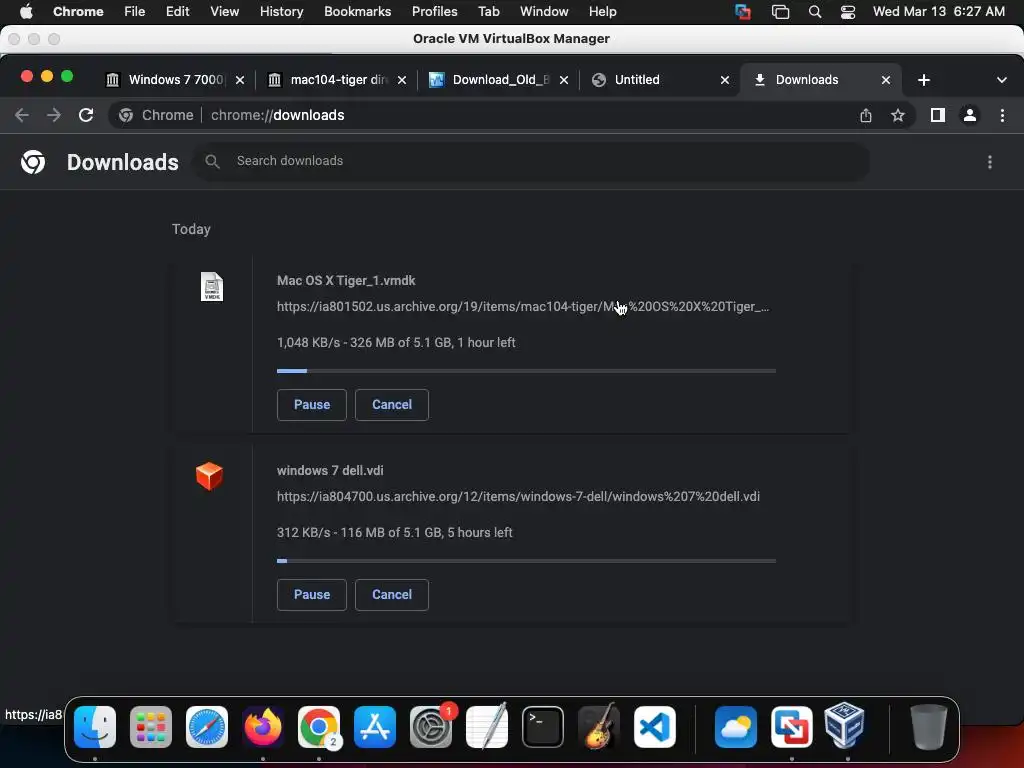
Task: Click the Chrome forward arrow
Action: [x=54, y=116]
